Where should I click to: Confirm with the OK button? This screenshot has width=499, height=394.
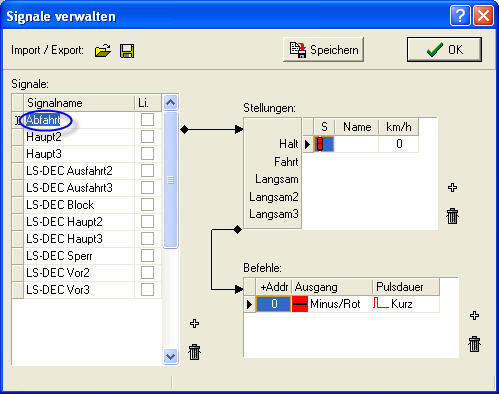click(444, 50)
